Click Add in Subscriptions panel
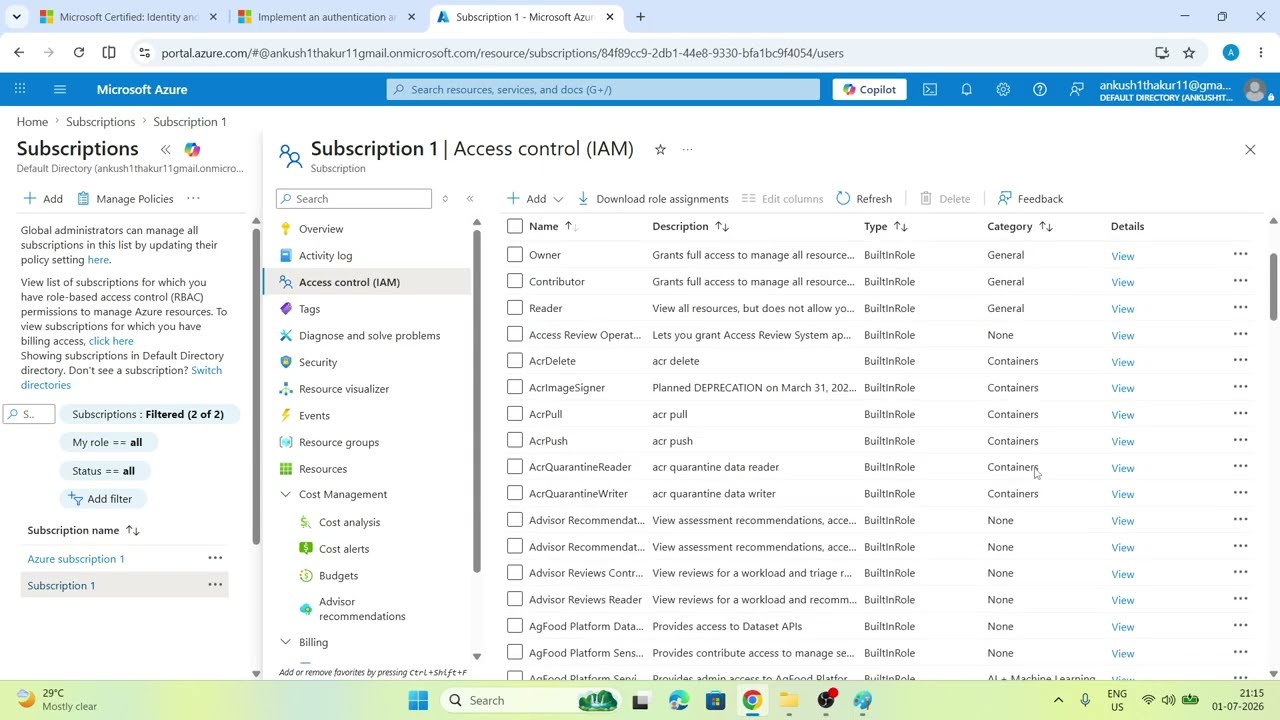 (x=43, y=198)
